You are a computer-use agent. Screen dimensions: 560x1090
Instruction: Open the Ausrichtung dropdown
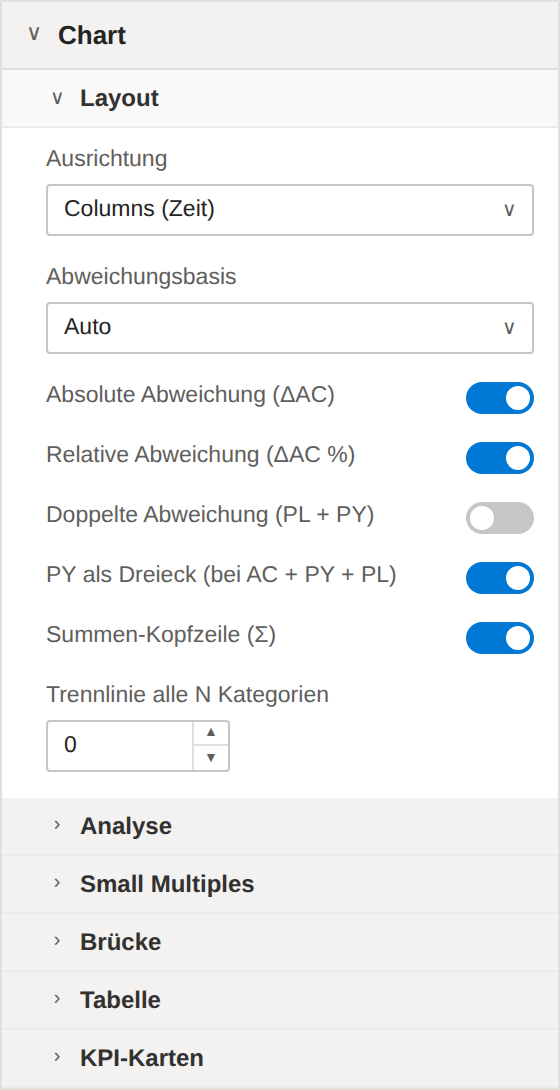tap(290, 209)
